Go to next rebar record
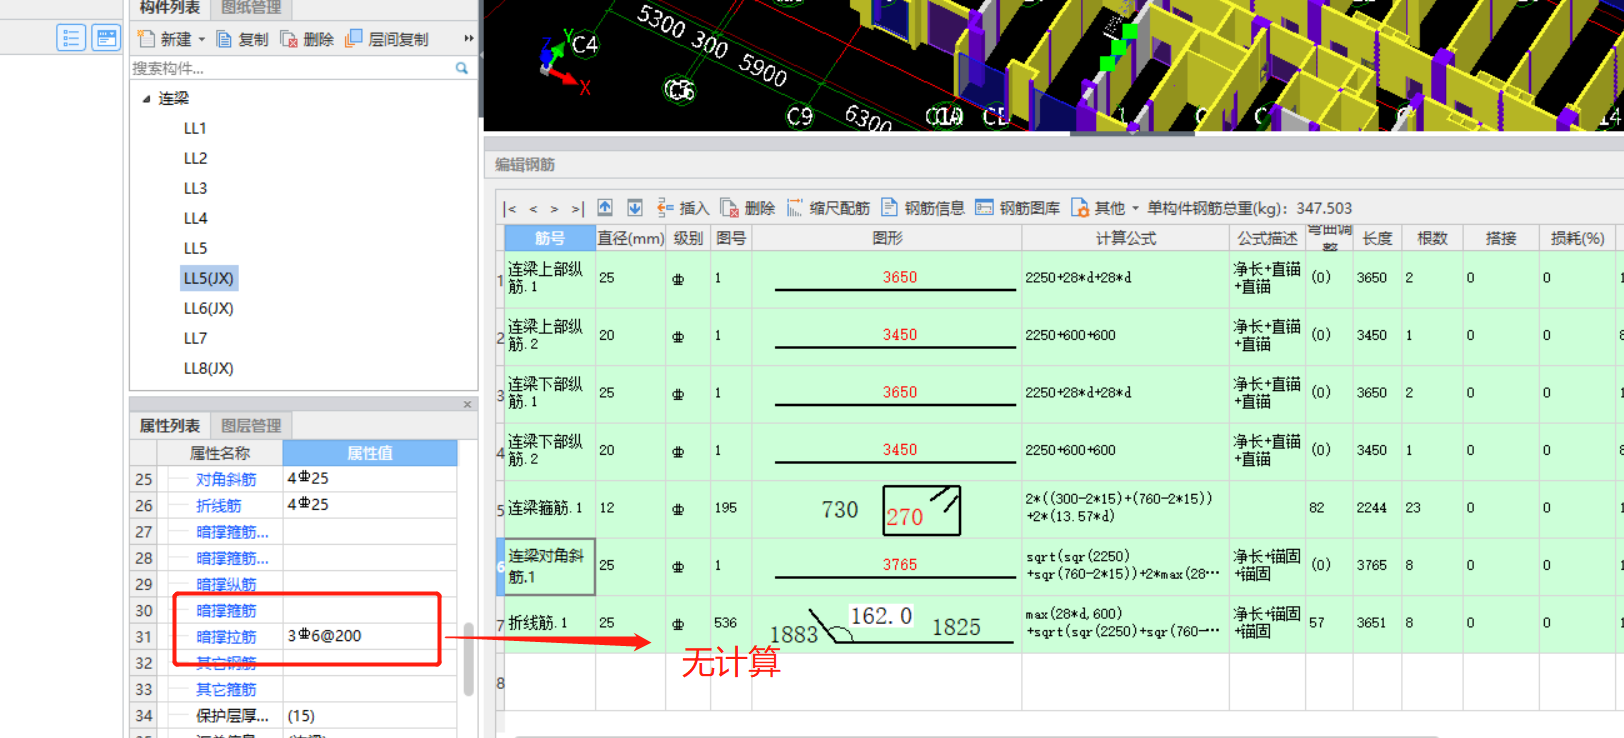 [x=554, y=208]
